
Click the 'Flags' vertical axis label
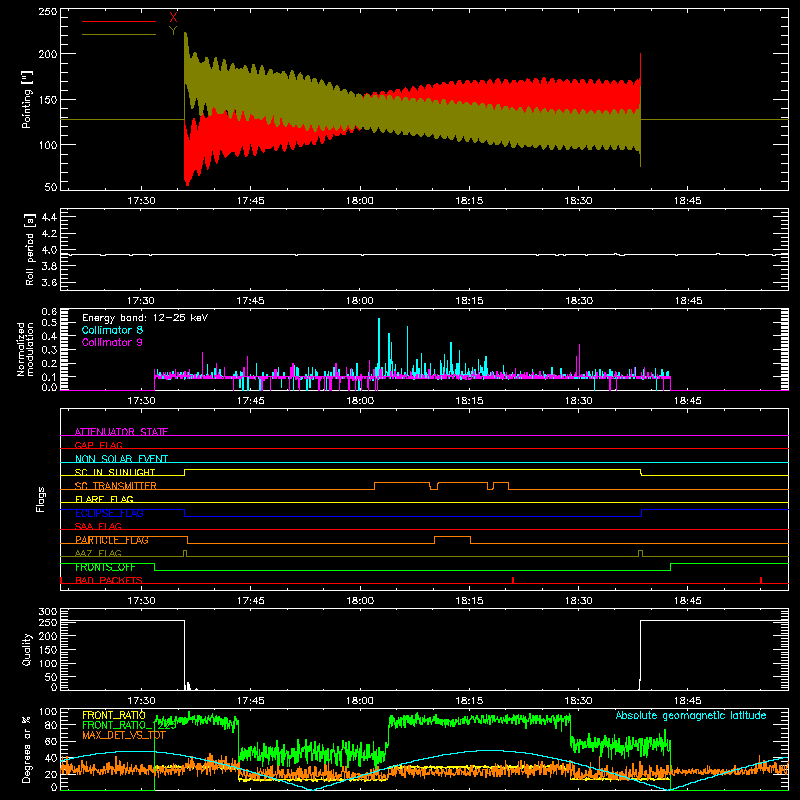(40, 499)
